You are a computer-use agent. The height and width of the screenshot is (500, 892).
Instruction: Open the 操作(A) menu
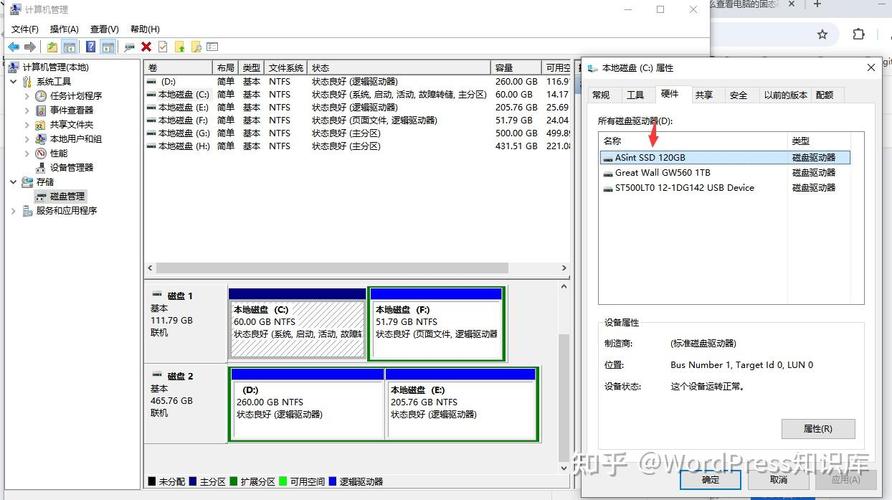(x=64, y=29)
